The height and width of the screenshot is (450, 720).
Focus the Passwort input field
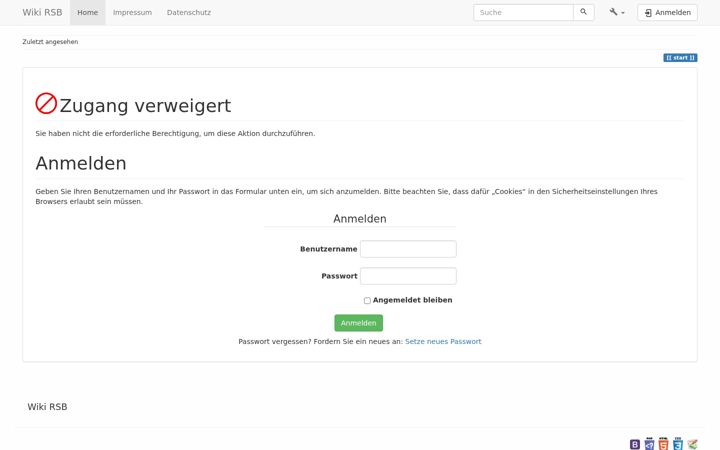pyautogui.click(x=408, y=276)
